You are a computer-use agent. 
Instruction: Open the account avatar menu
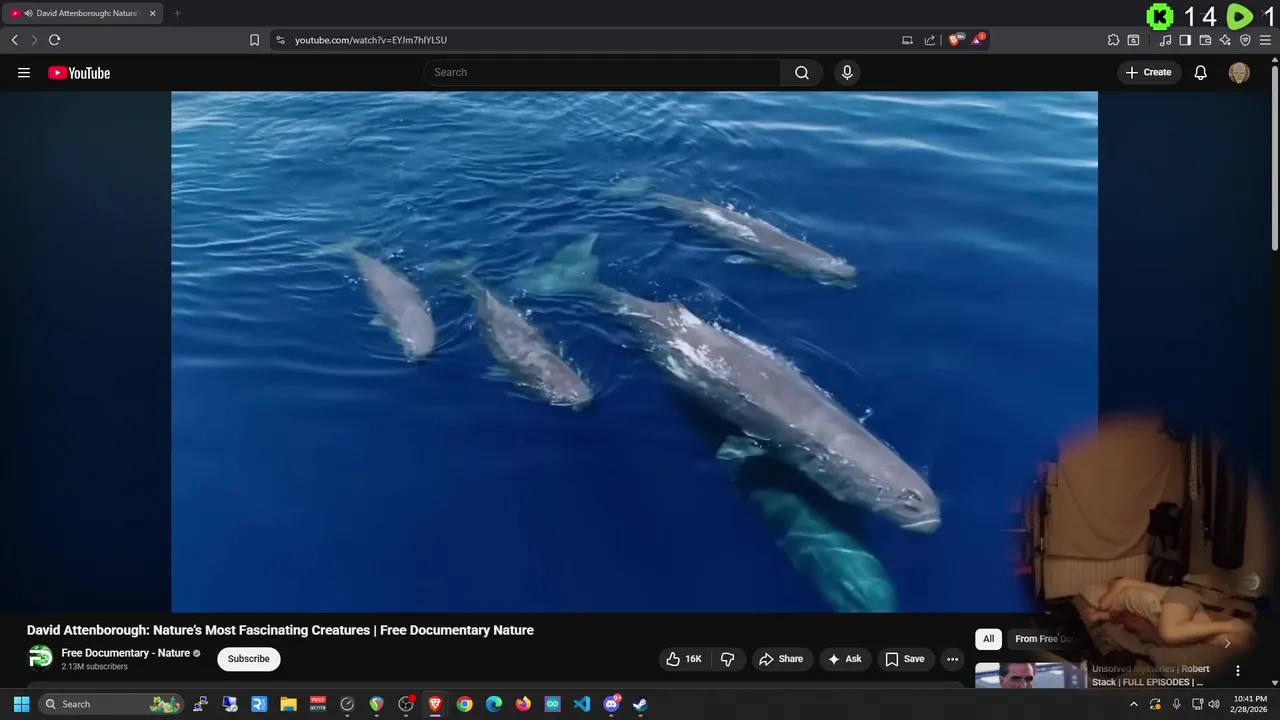1239,72
